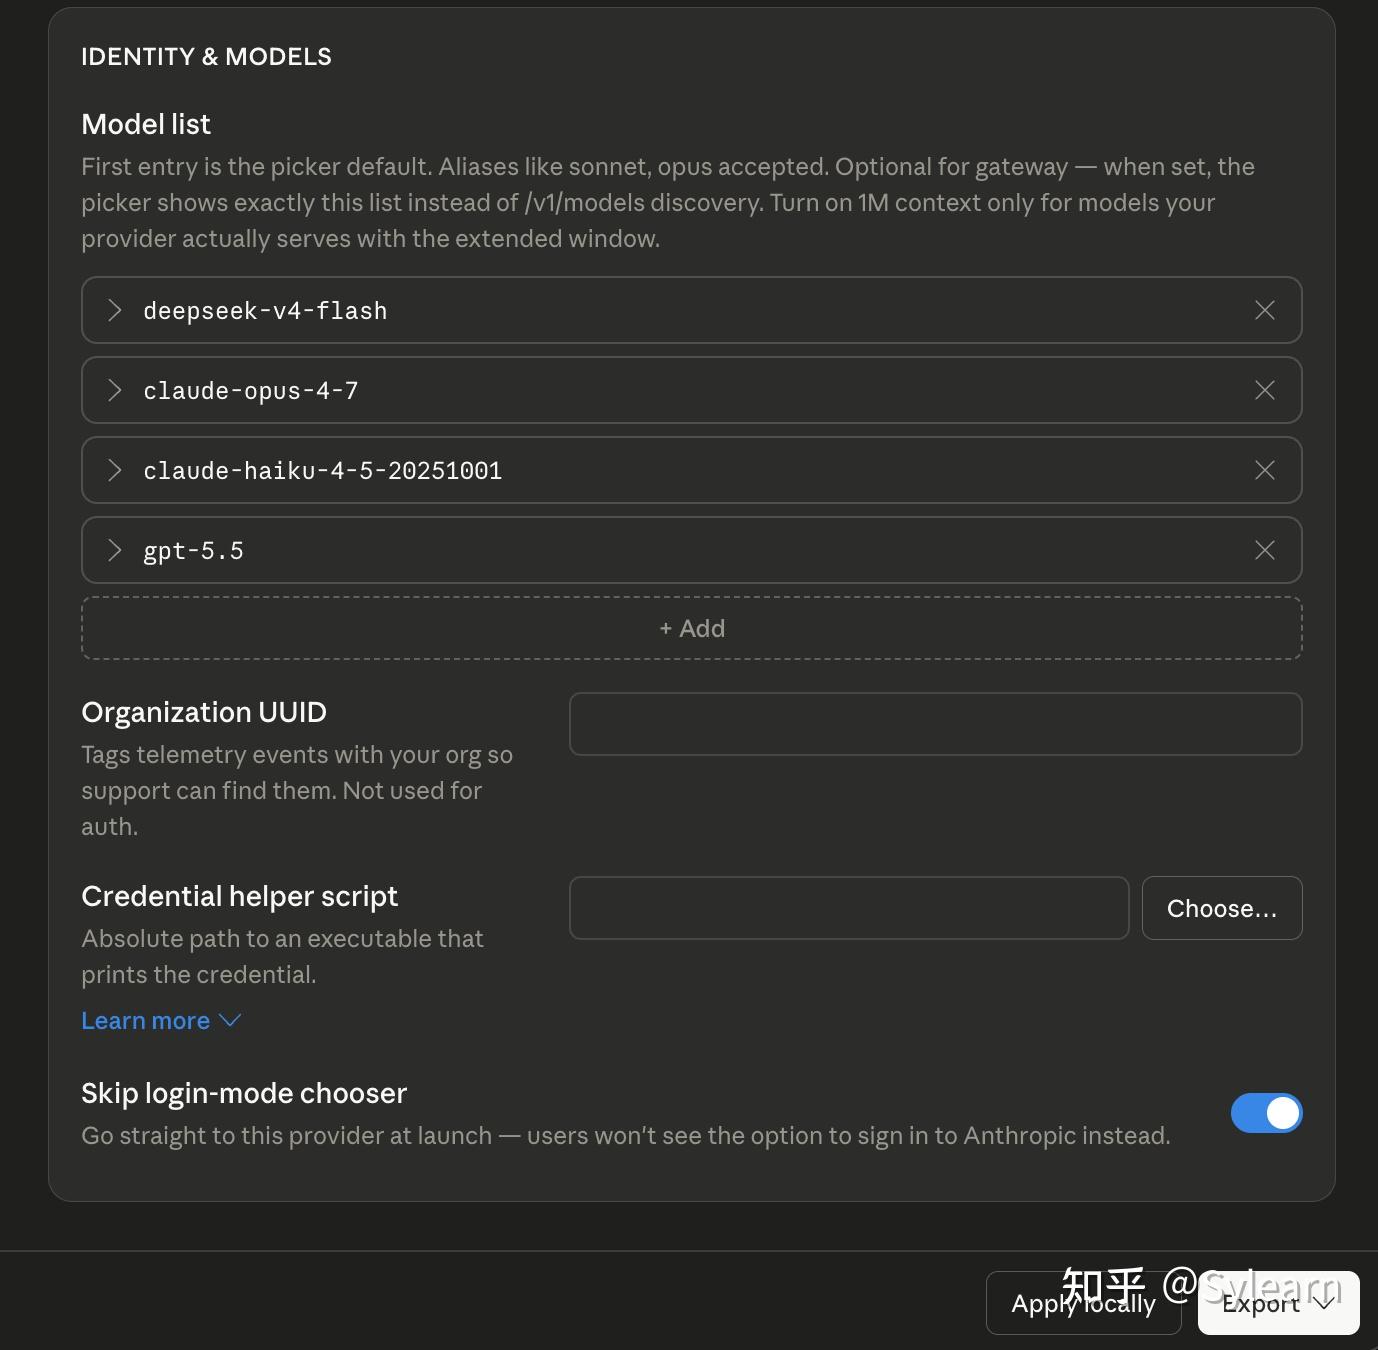This screenshot has width=1378, height=1350.
Task: Expand the claude-haiku-4-5-20251001 row
Action: [115, 471]
